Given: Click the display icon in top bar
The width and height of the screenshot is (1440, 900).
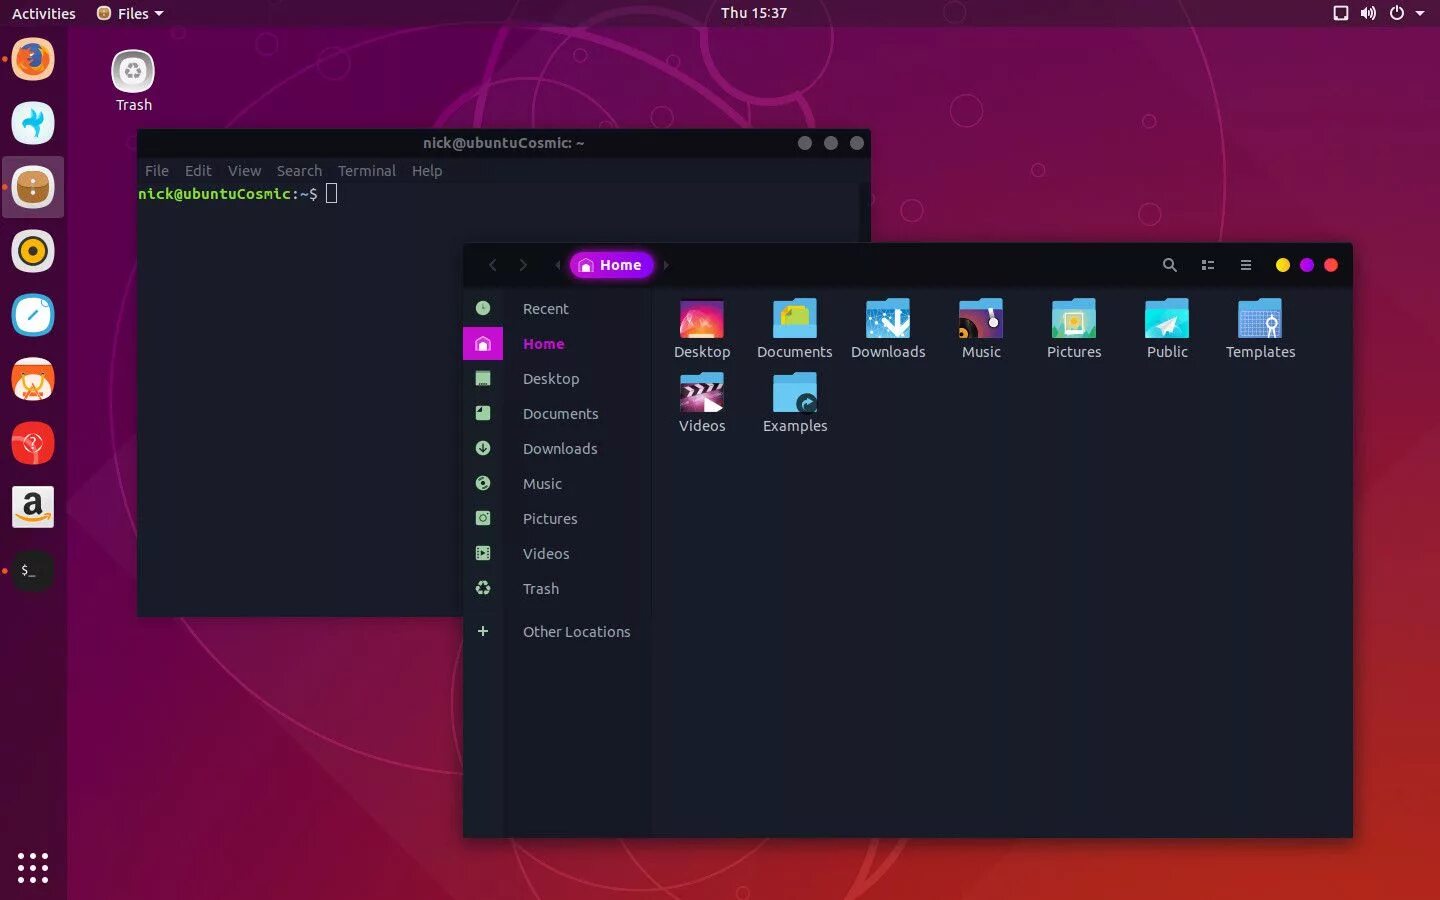Looking at the screenshot, I should 1341,13.
